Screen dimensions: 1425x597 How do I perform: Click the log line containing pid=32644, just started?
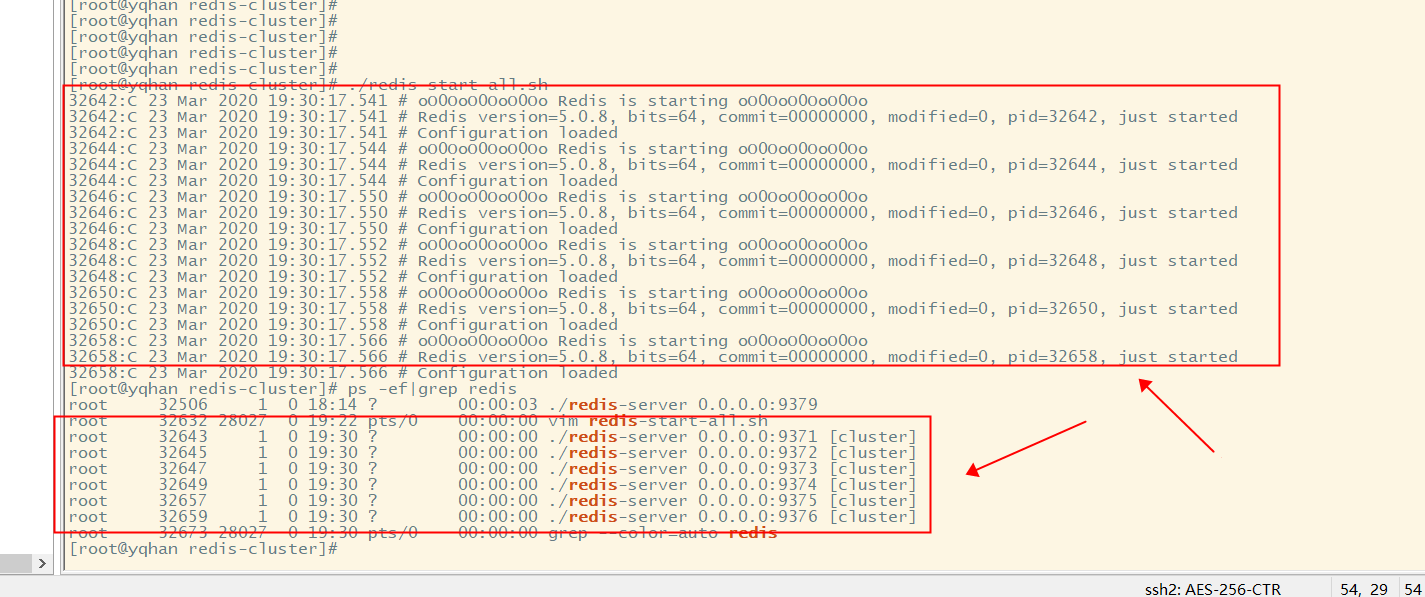point(653,165)
